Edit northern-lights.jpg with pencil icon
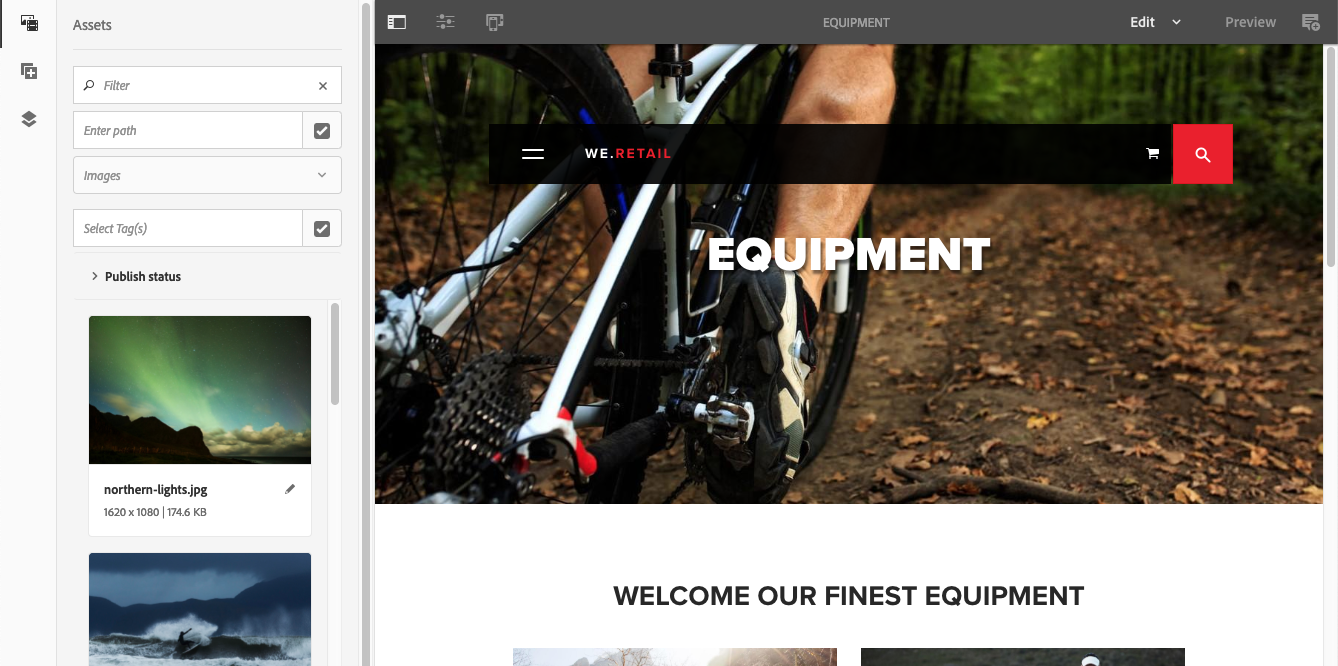Image resolution: width=1338 pixels, height=666 pixels. coord(290,489)
